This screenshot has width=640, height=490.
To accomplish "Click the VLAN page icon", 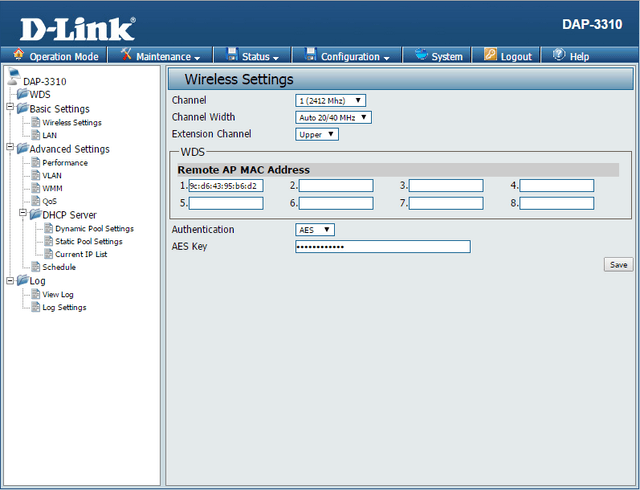I will click(36, 175).
